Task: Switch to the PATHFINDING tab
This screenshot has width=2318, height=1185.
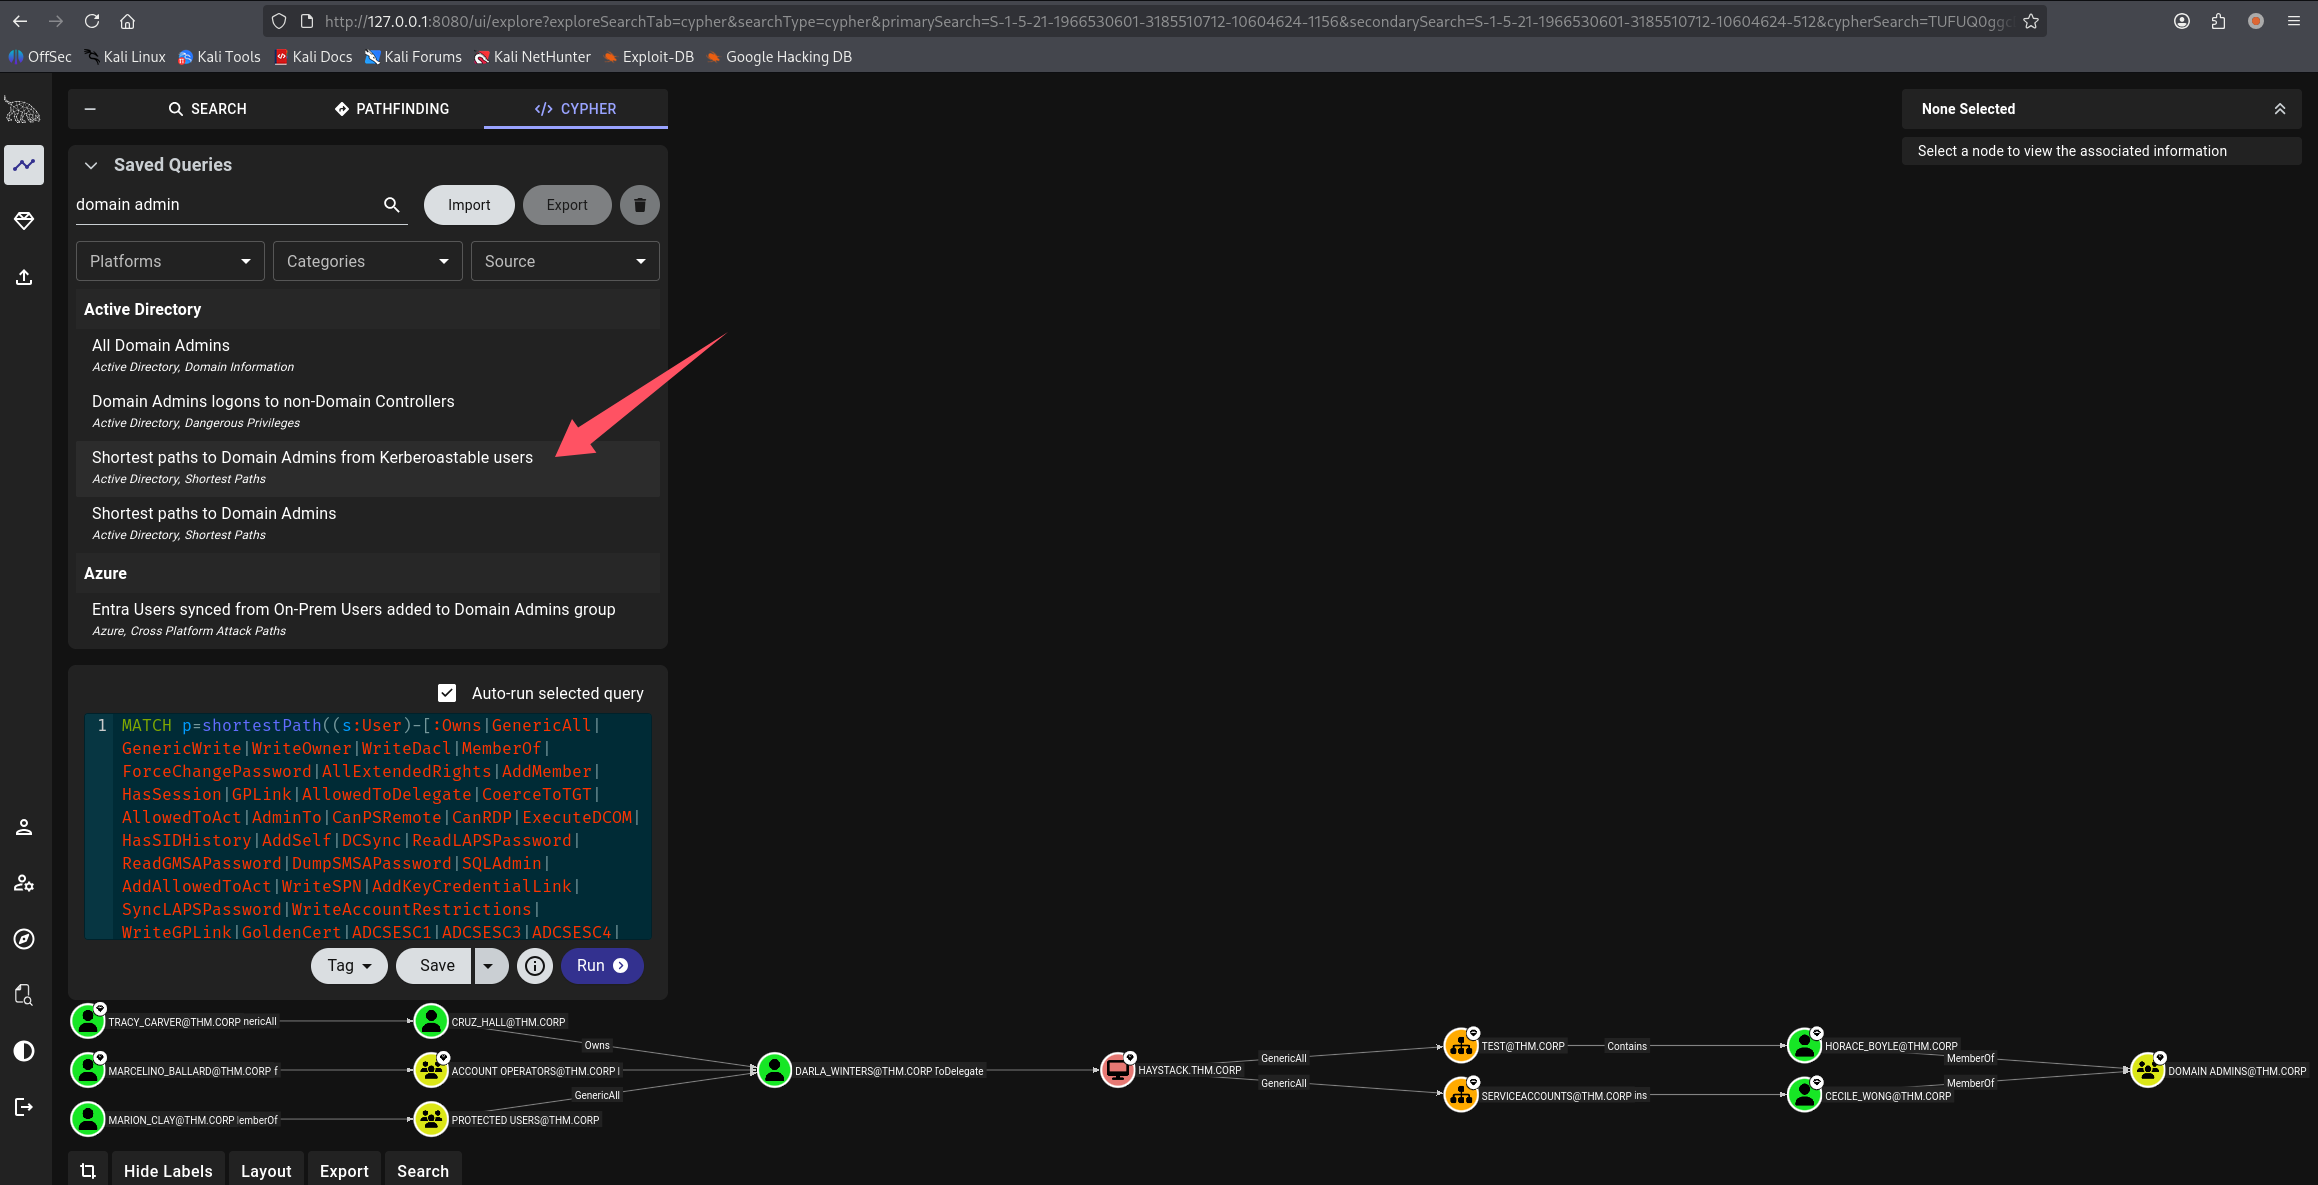Action: pos(392,109)
